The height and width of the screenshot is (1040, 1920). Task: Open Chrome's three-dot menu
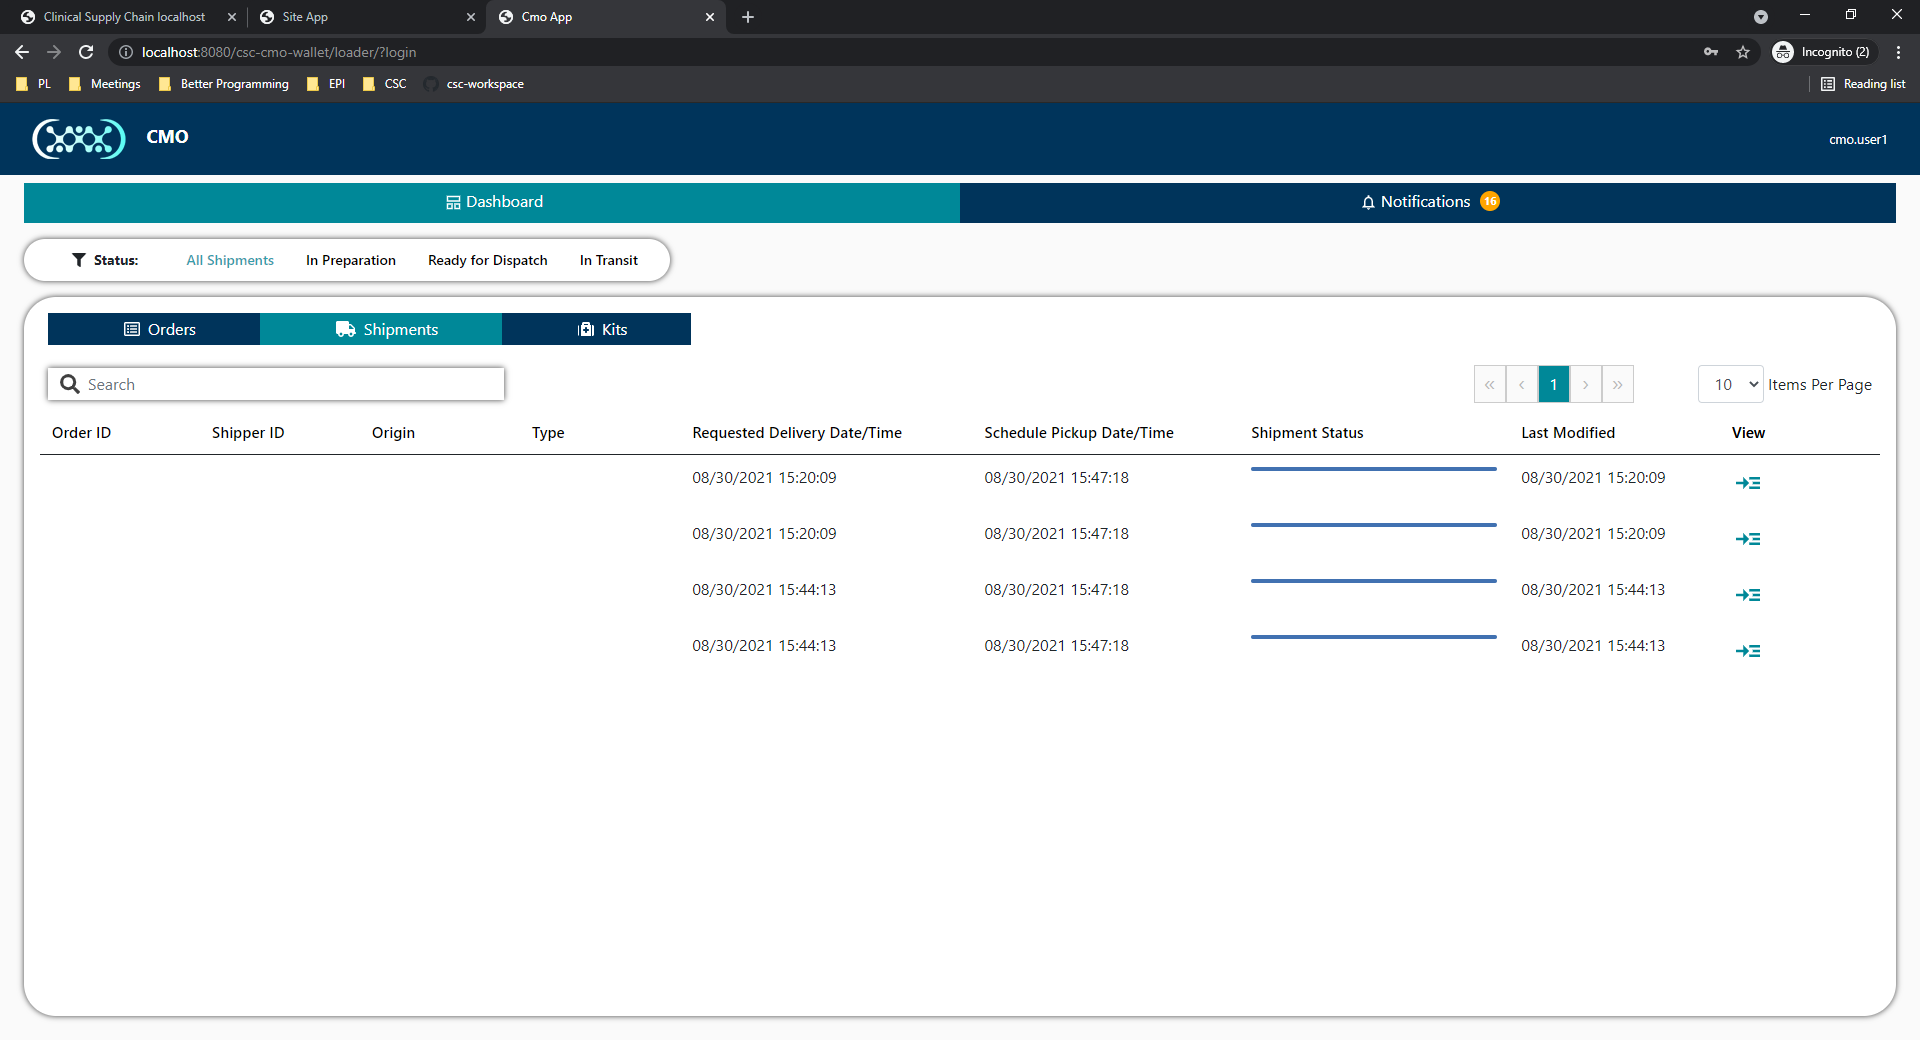point(1898,52)
